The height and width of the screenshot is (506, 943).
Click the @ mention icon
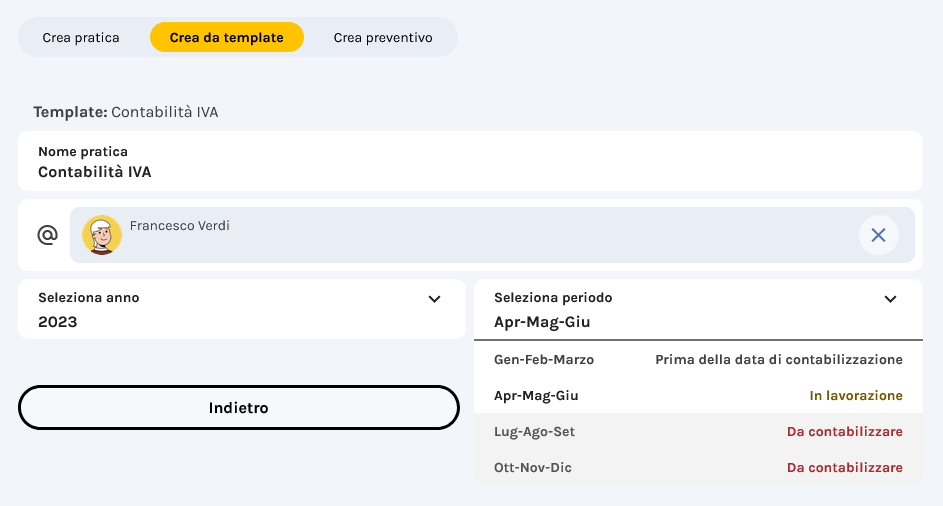tap(47, 235)
